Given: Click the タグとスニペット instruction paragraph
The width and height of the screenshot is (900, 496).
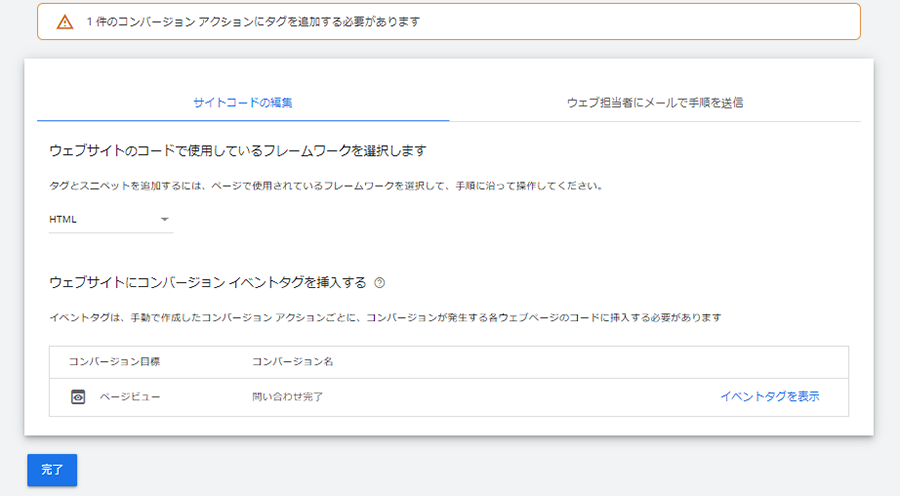Looking at the screenshot, I should tap(326, 186).
